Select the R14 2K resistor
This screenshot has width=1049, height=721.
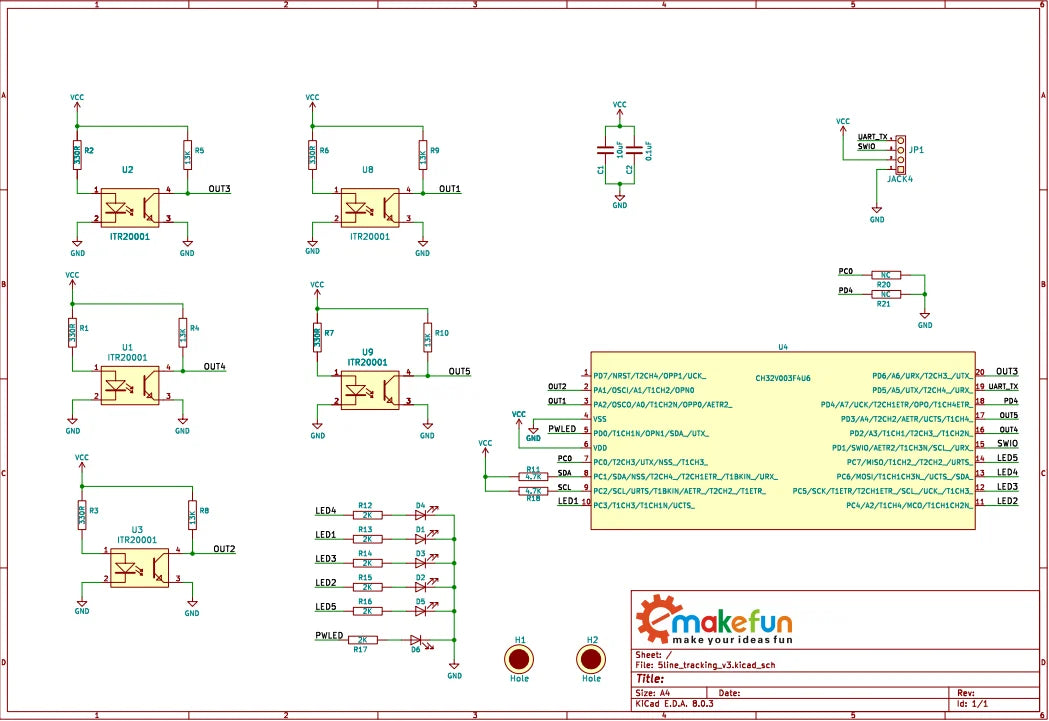[x=367, y=563]
